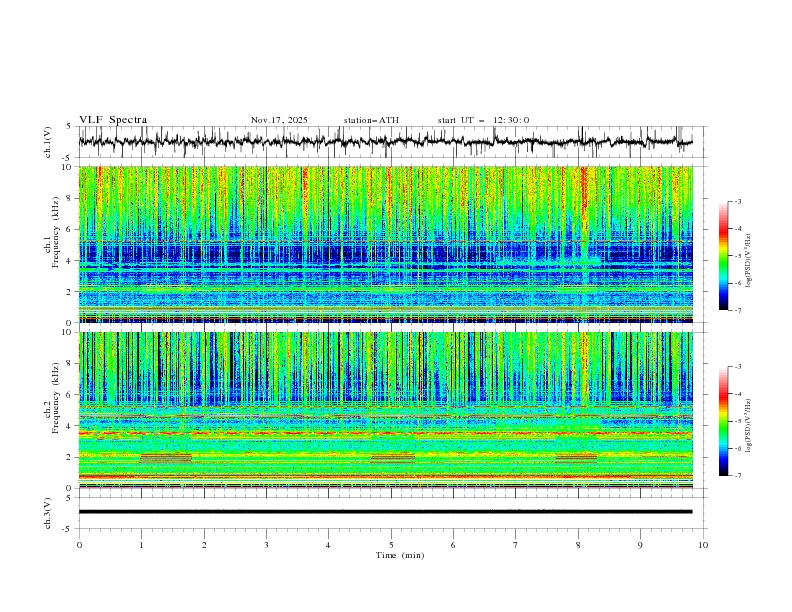Click the gray band near minute 5 in ch.2
The height and width of the screenshot is (612, 792).
393,458
